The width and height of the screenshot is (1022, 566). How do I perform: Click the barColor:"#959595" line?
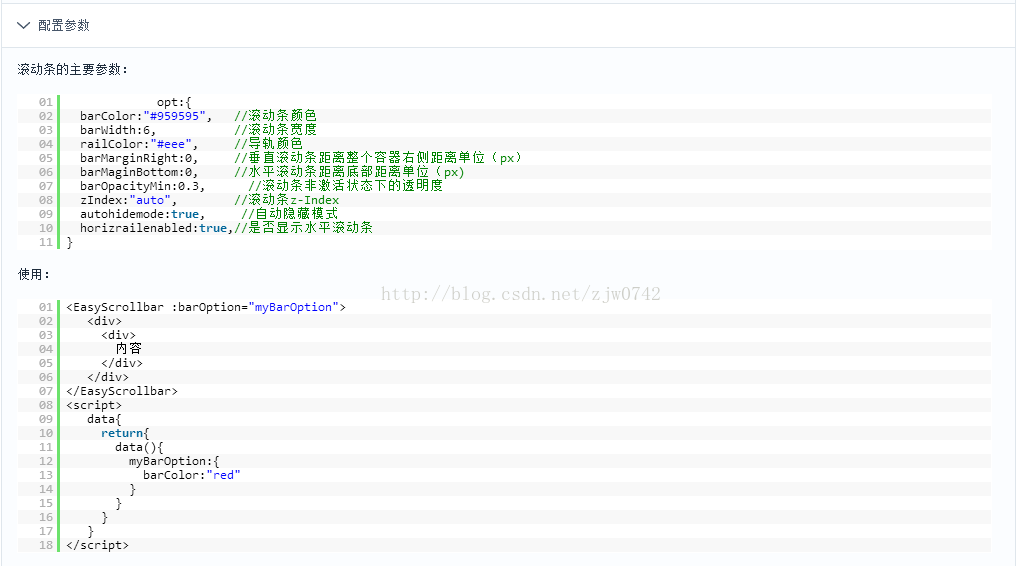point(146,116)
